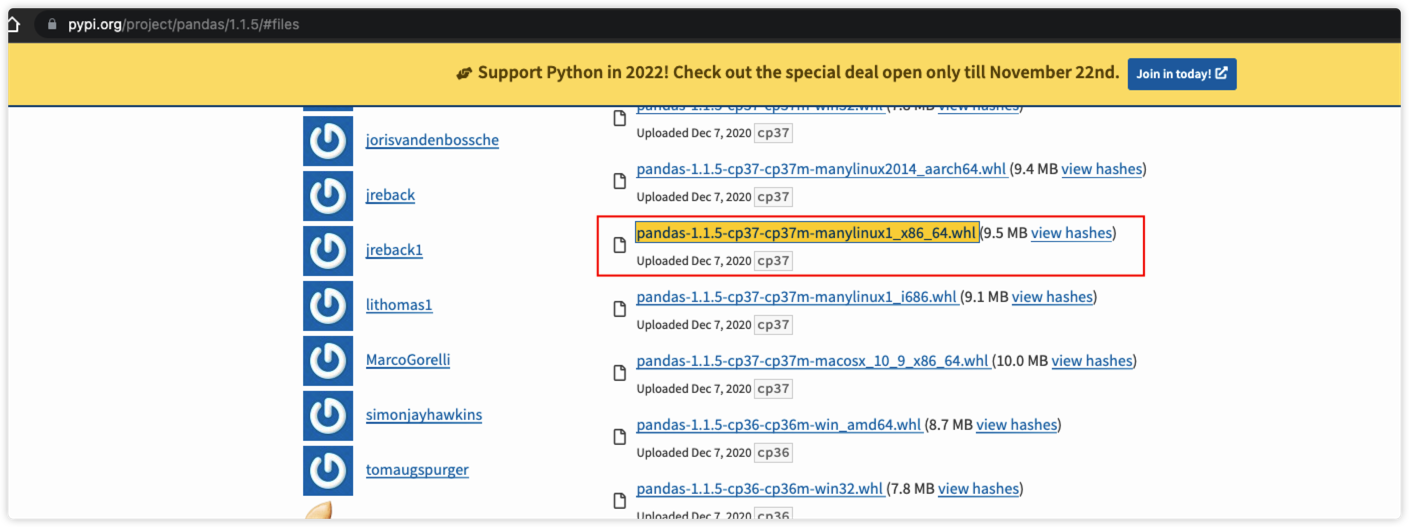1409x527 pixels.
Task: Click the pypi.org URL address bar
Action: (x=183, y=25)
